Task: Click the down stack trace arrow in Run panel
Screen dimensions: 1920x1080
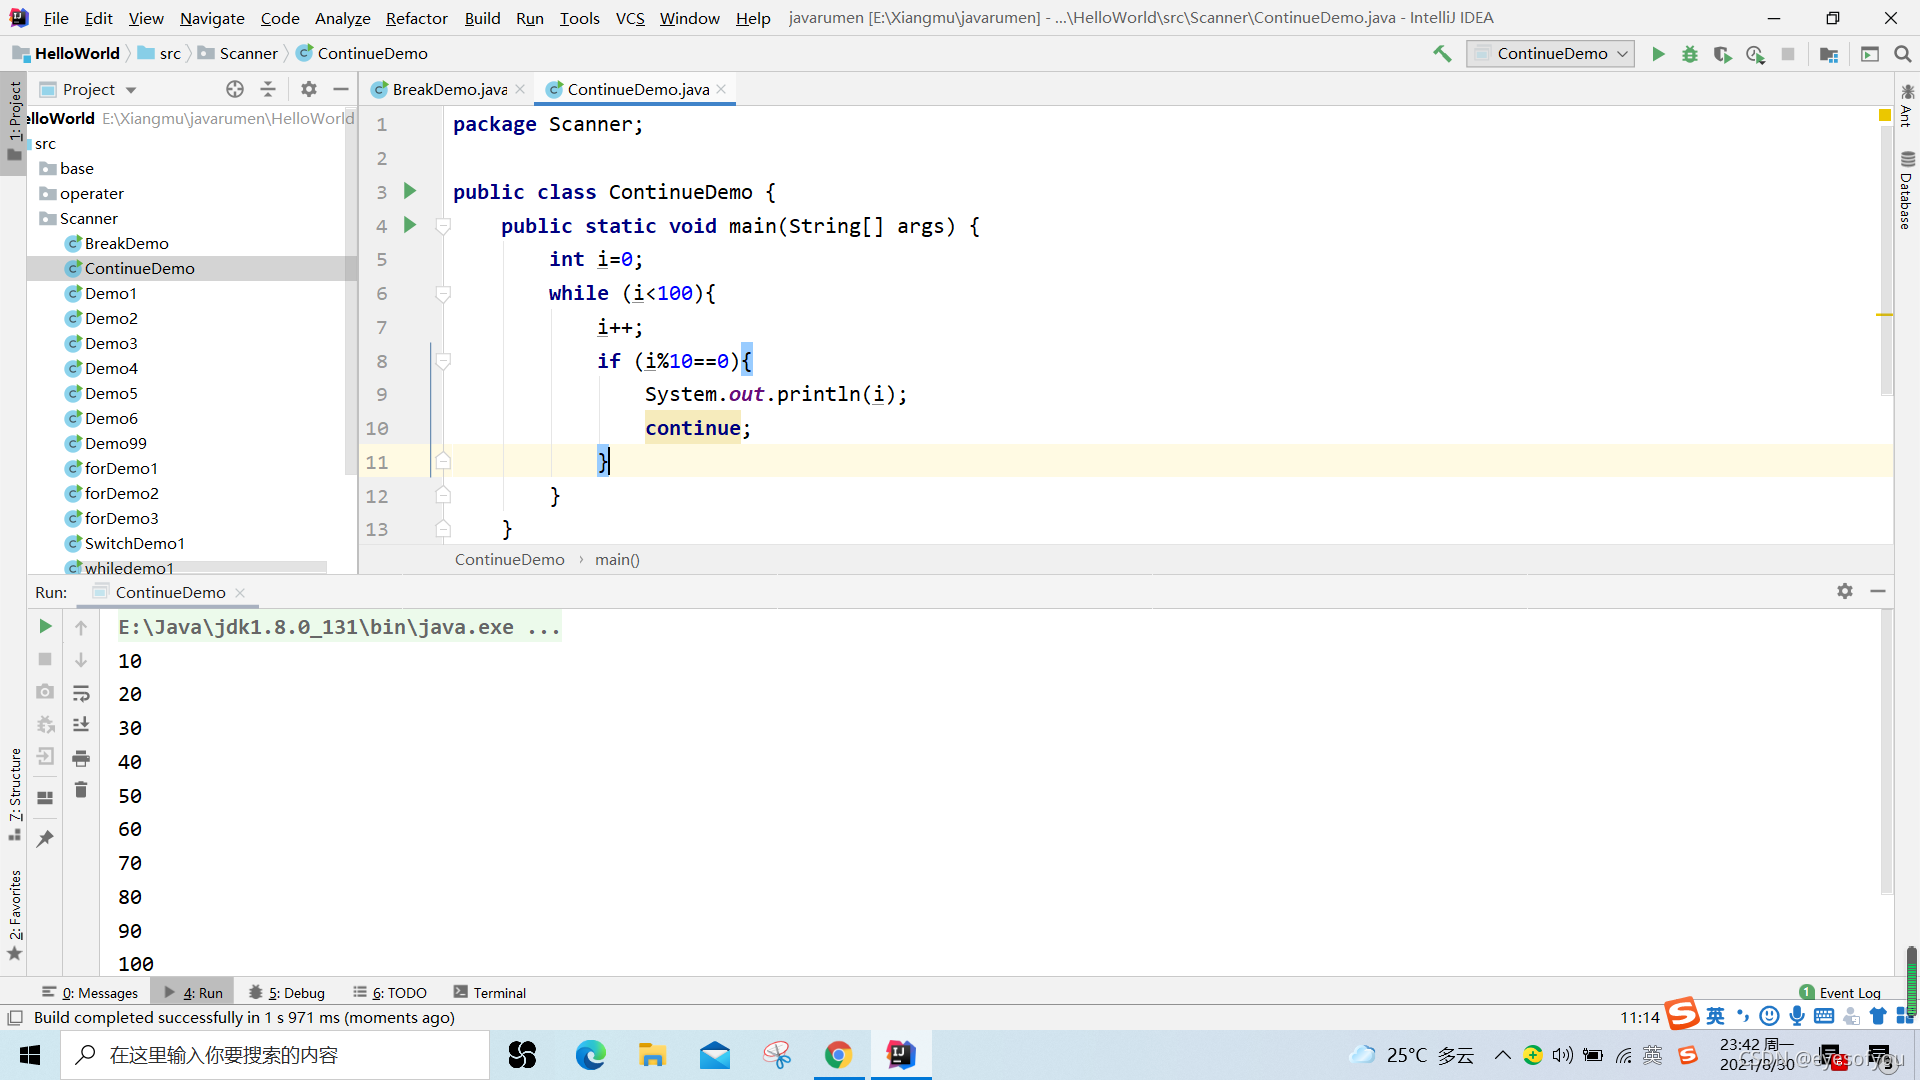Action: [81, 660]
